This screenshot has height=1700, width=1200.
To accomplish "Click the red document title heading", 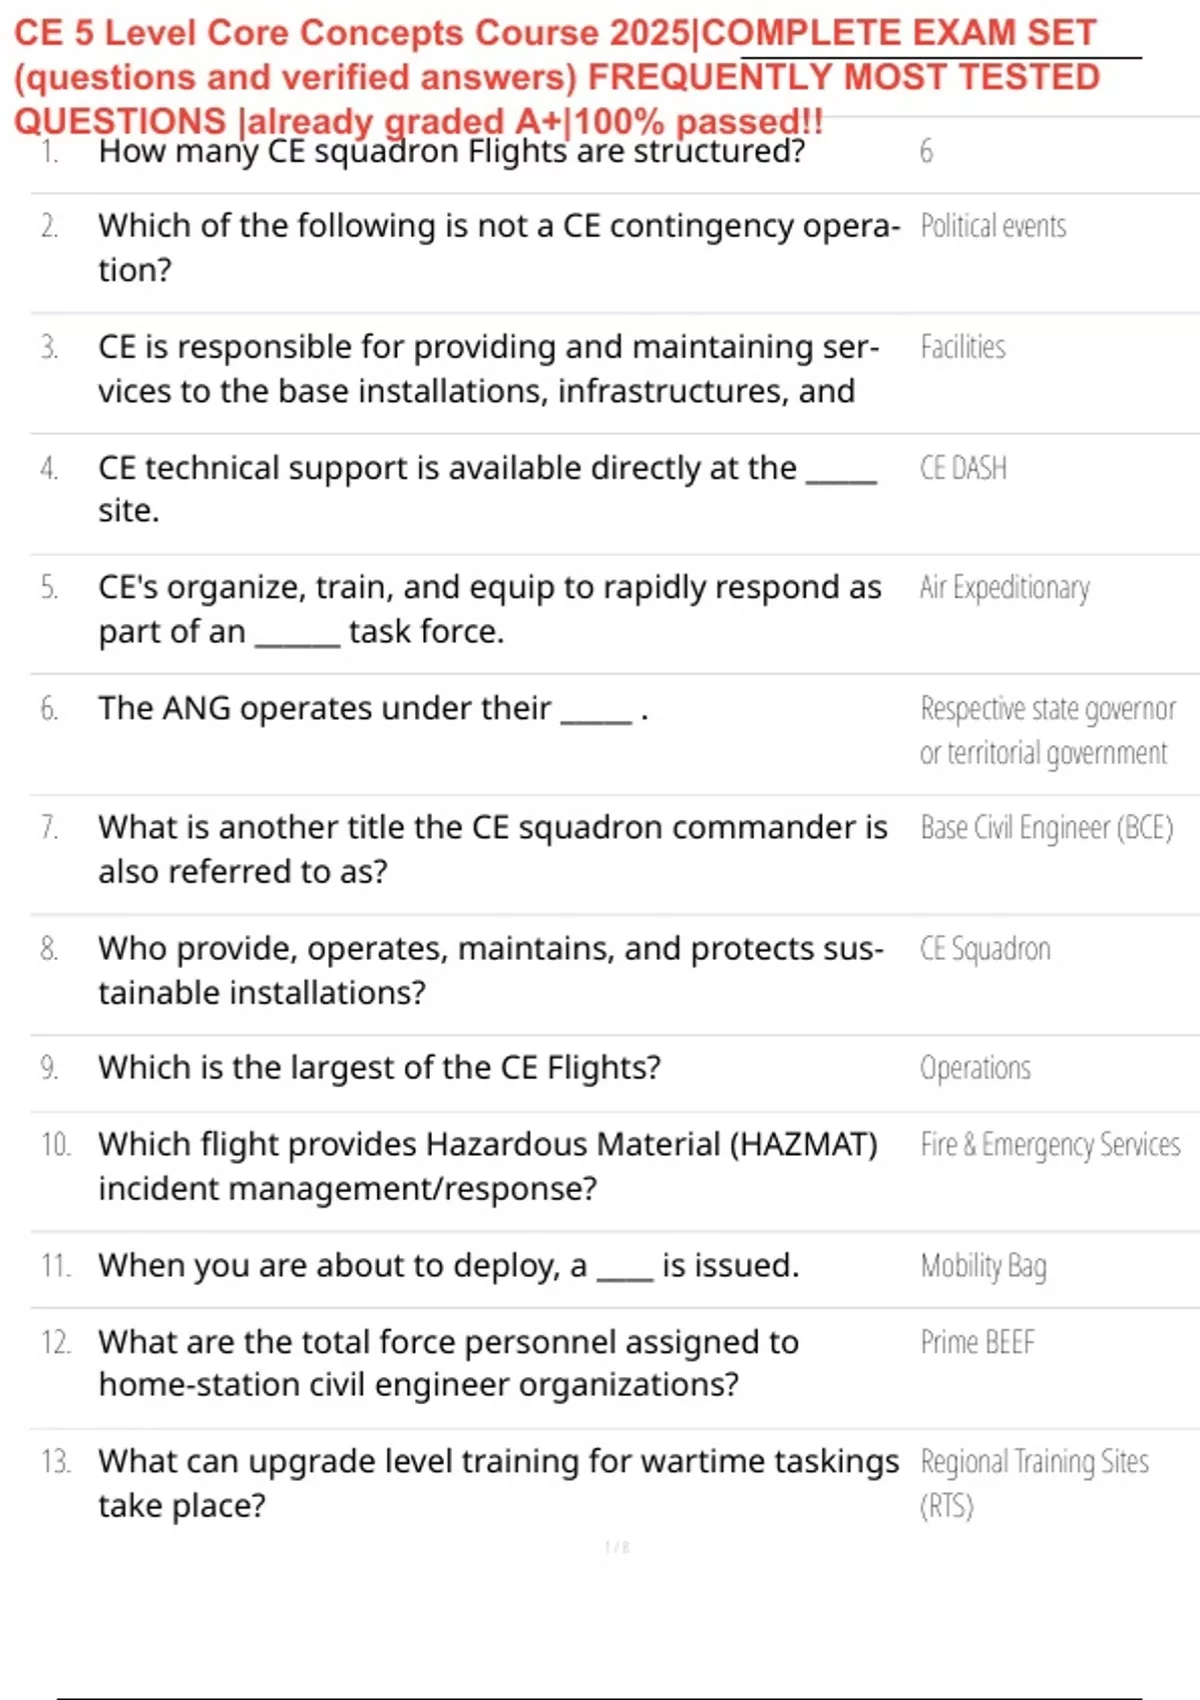I will click(x=556, y=77).
